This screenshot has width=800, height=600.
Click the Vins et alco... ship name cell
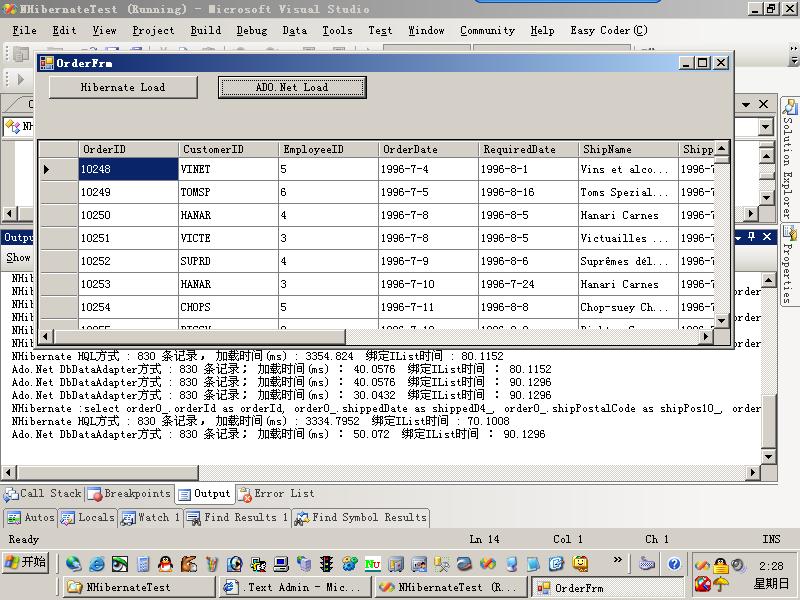(x=628, y=169)
